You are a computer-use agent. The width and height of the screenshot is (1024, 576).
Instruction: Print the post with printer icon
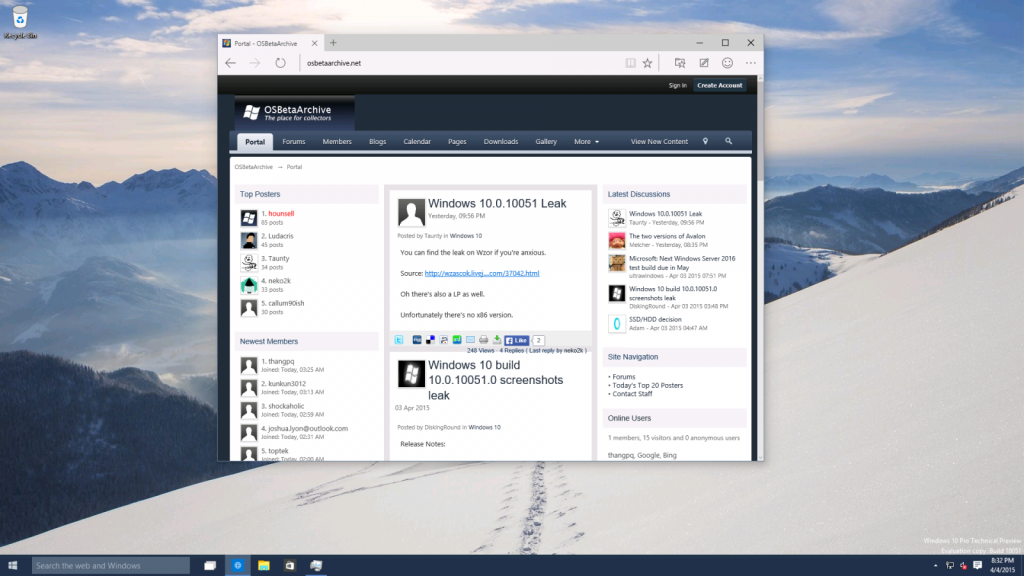tap(483, 340)
